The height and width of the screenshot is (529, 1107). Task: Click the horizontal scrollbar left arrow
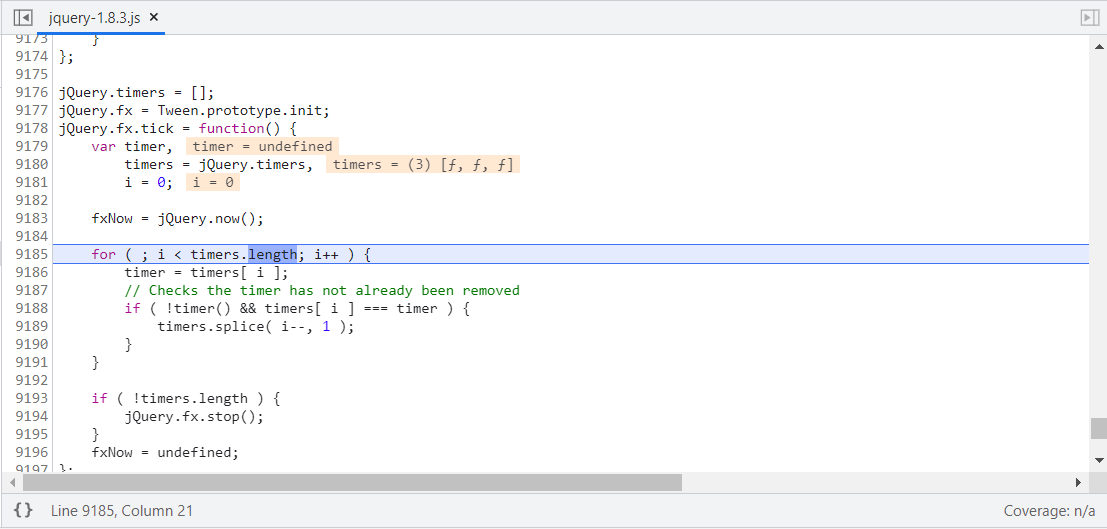[x=11, y=482]
